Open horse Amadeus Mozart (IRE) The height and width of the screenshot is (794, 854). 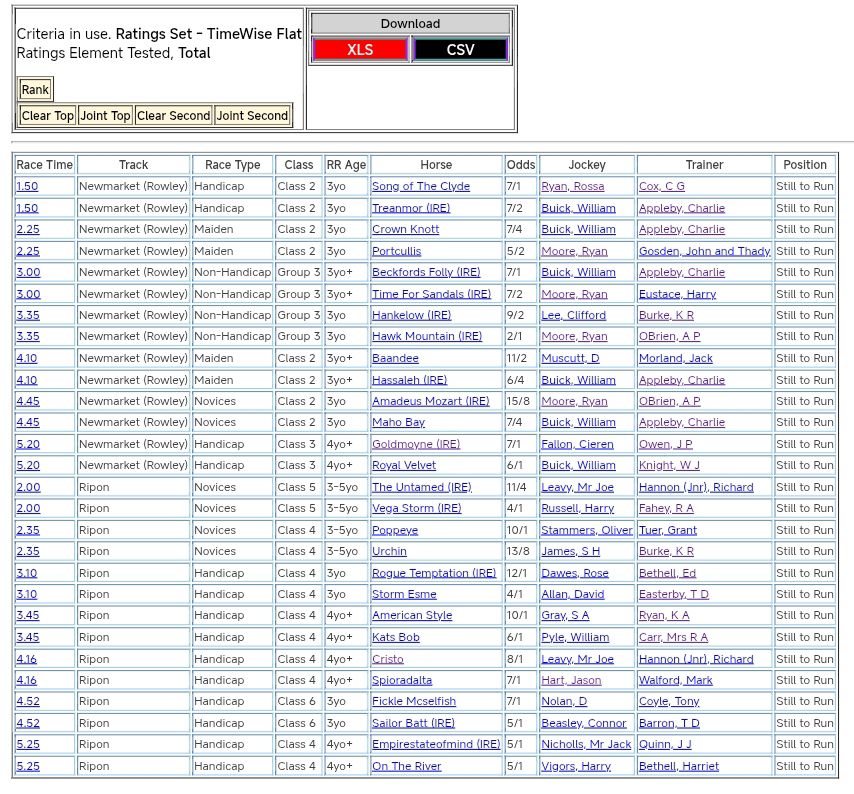point(430,402)
